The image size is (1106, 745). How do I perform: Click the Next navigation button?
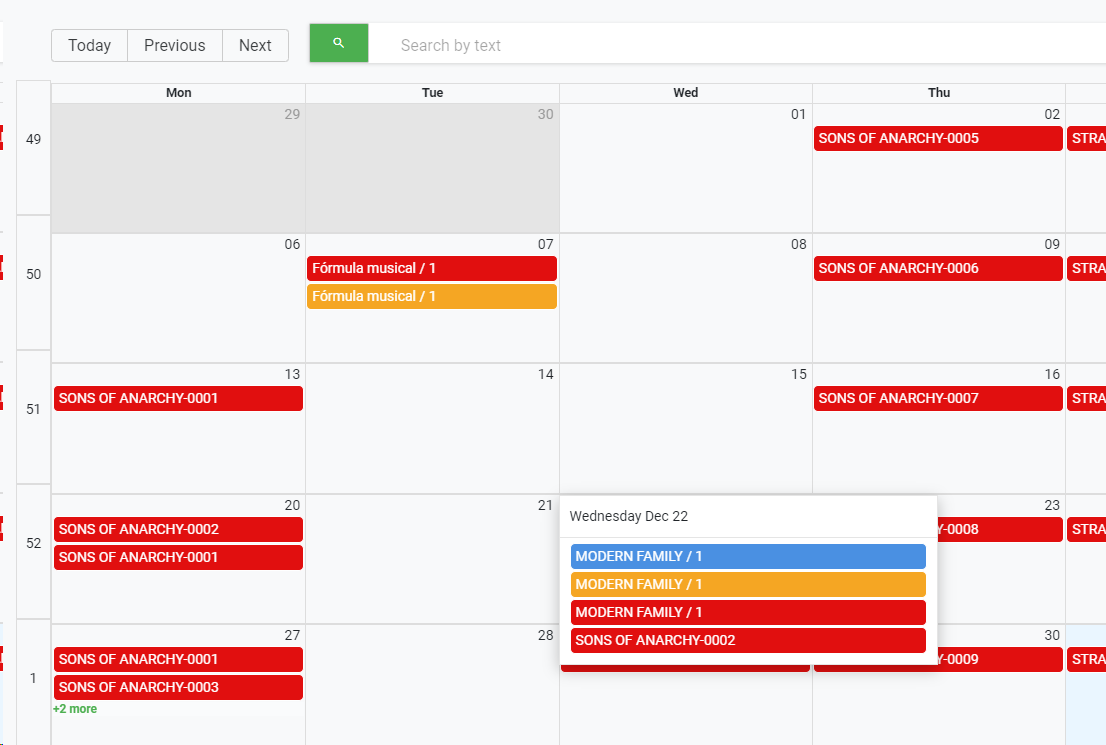255,45
